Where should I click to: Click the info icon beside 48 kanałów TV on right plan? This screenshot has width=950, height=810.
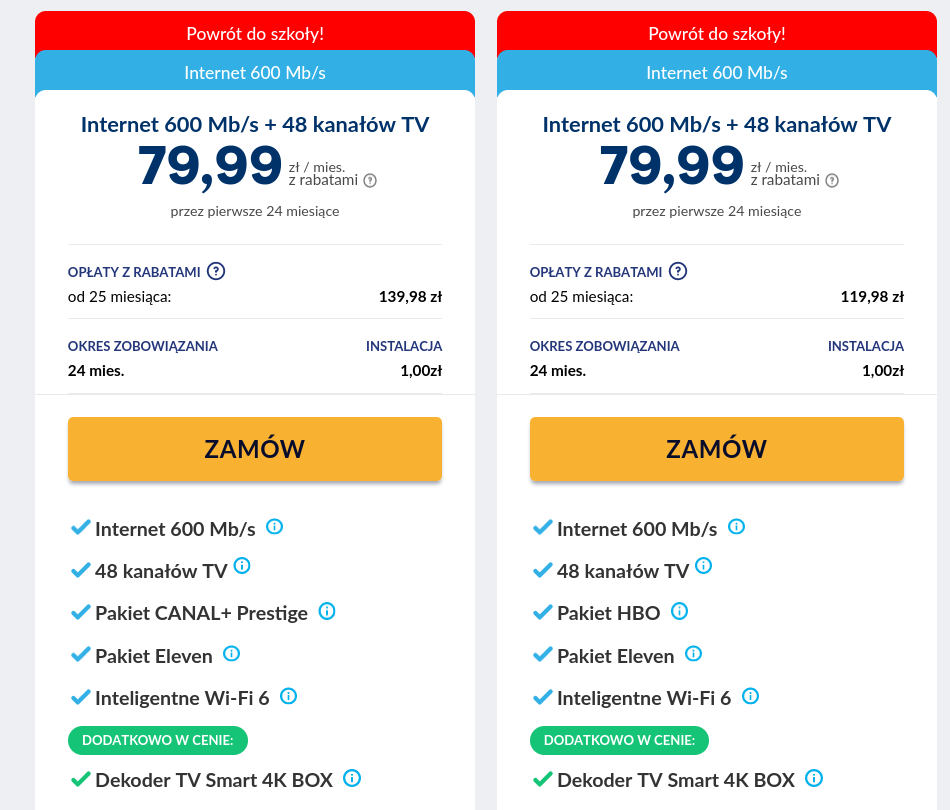[x=703, y=564]
